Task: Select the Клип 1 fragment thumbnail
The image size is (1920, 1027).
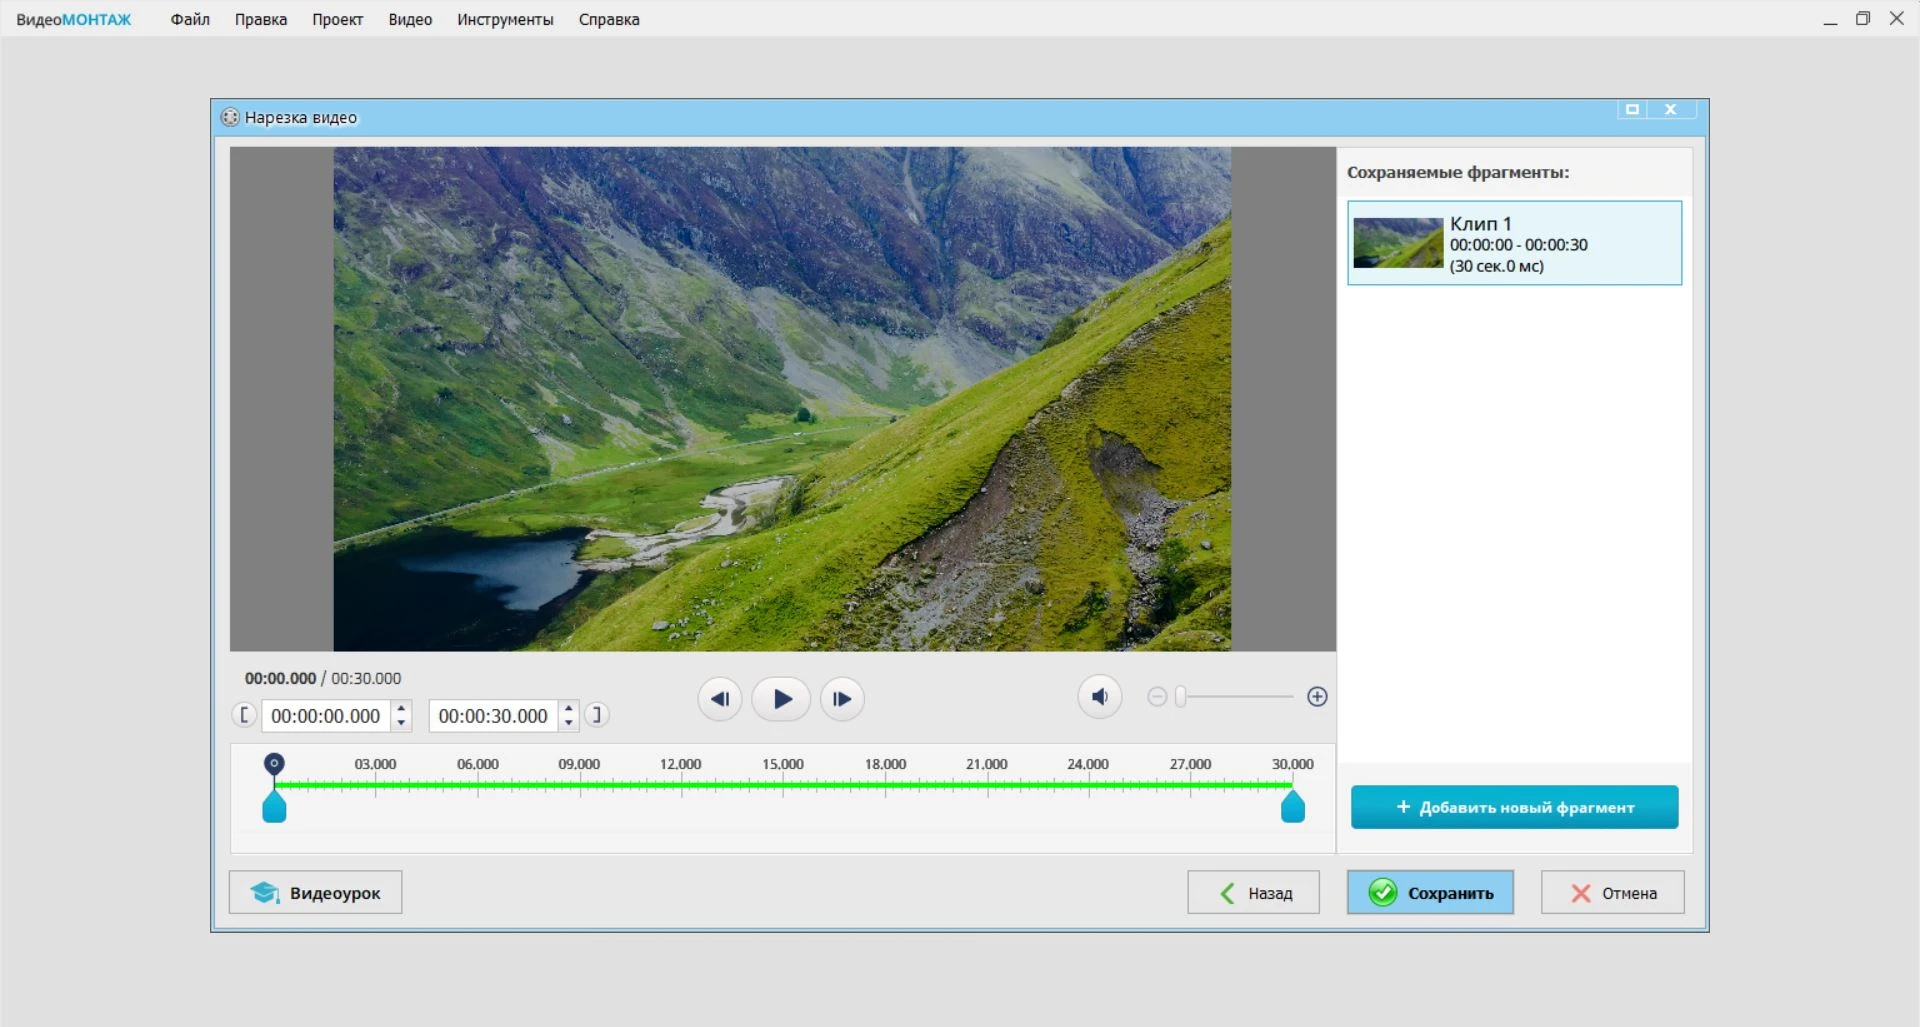Action: (x=1398, y=243)
